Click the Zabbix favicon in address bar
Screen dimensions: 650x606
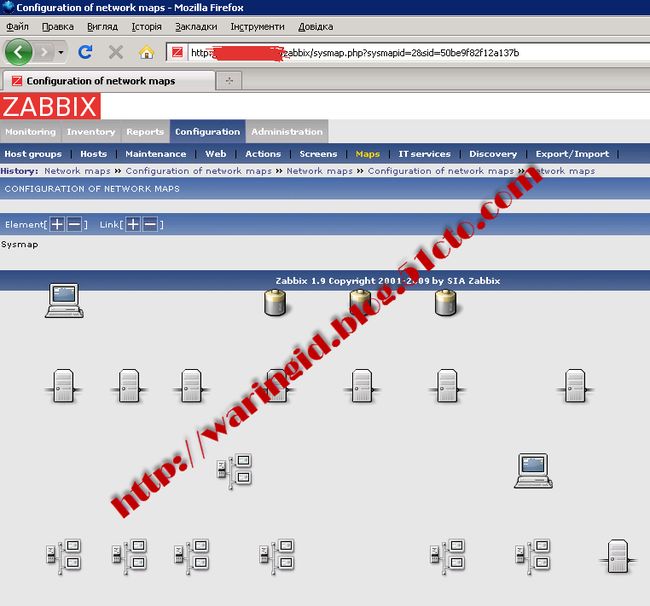click(177, 53)
